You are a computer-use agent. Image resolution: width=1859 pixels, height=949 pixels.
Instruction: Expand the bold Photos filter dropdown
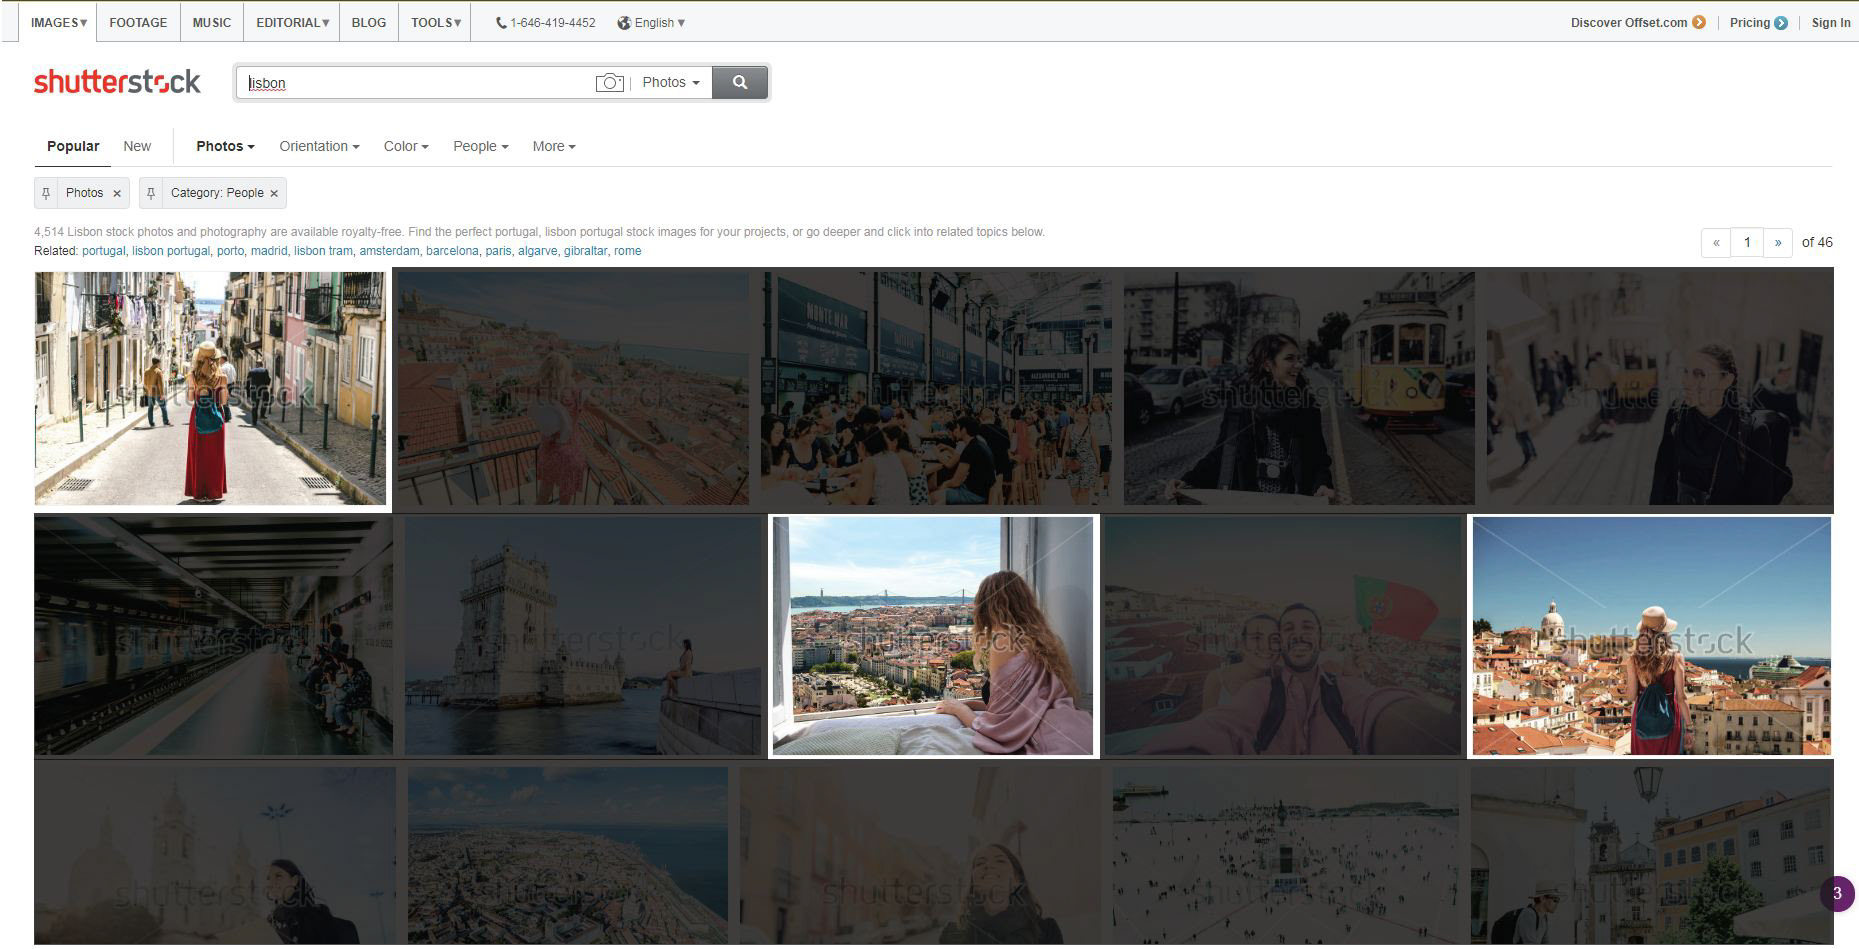pyautogui.click(x=225, y=146)
